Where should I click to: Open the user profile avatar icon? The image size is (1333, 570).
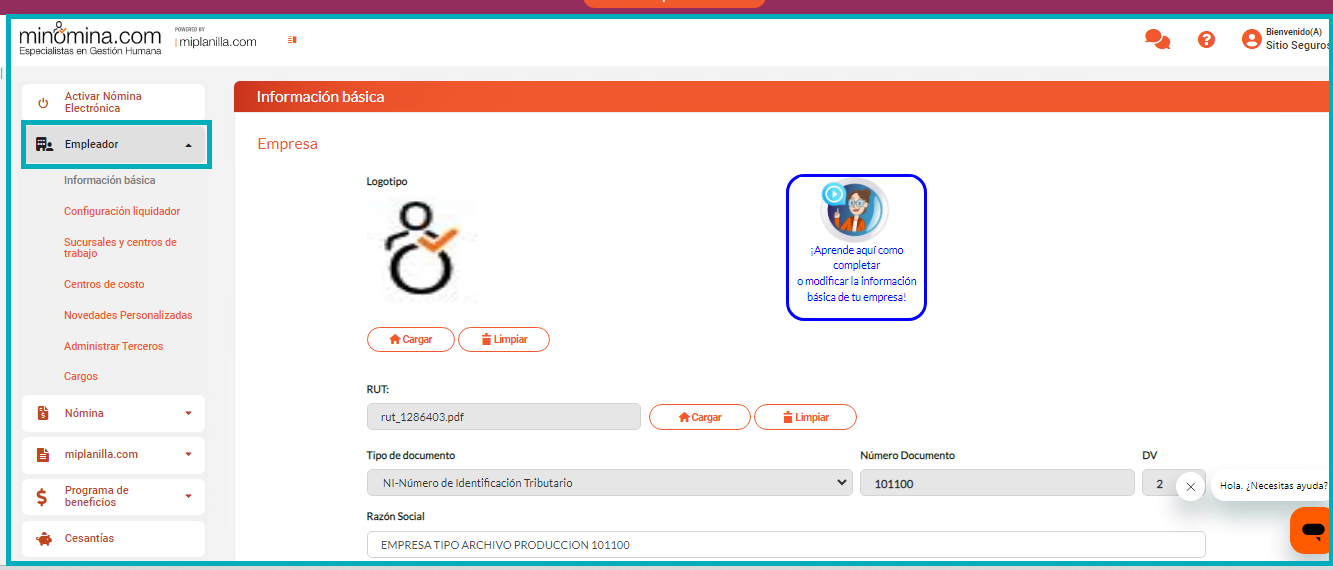[x=1251, y=39]
